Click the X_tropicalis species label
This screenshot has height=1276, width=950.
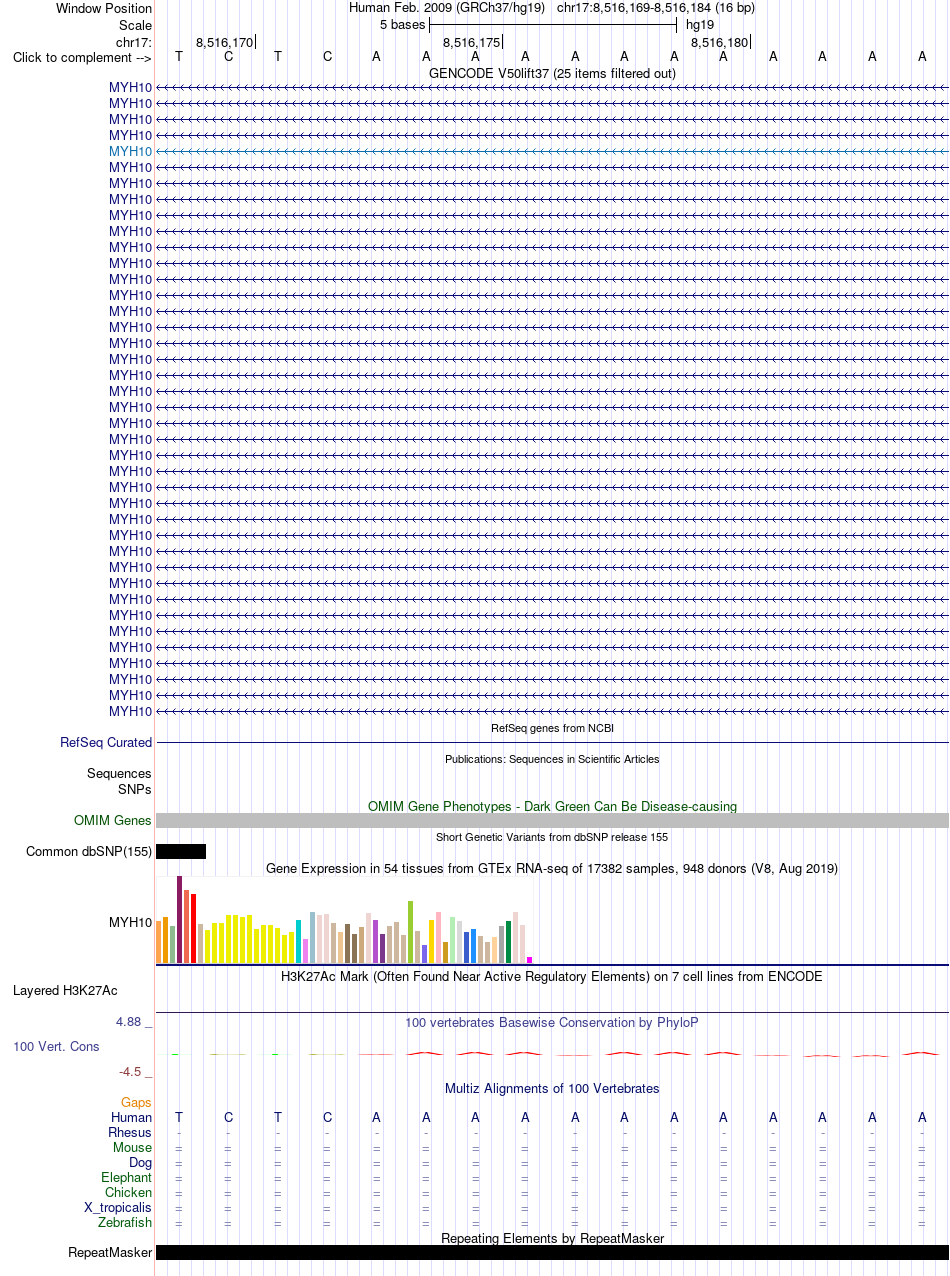click(x=118, y=1207)
